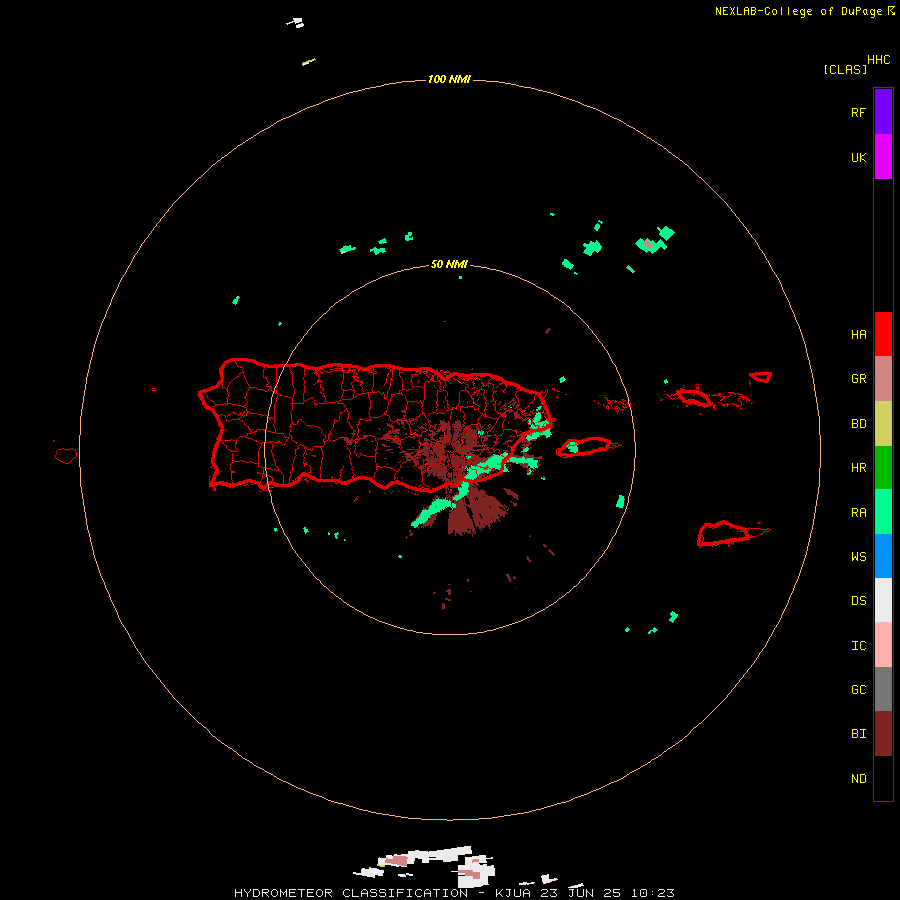Click the ND legend label
This screenshot has width=900, height=900.
pyautogui.click(x=858, y=779)
